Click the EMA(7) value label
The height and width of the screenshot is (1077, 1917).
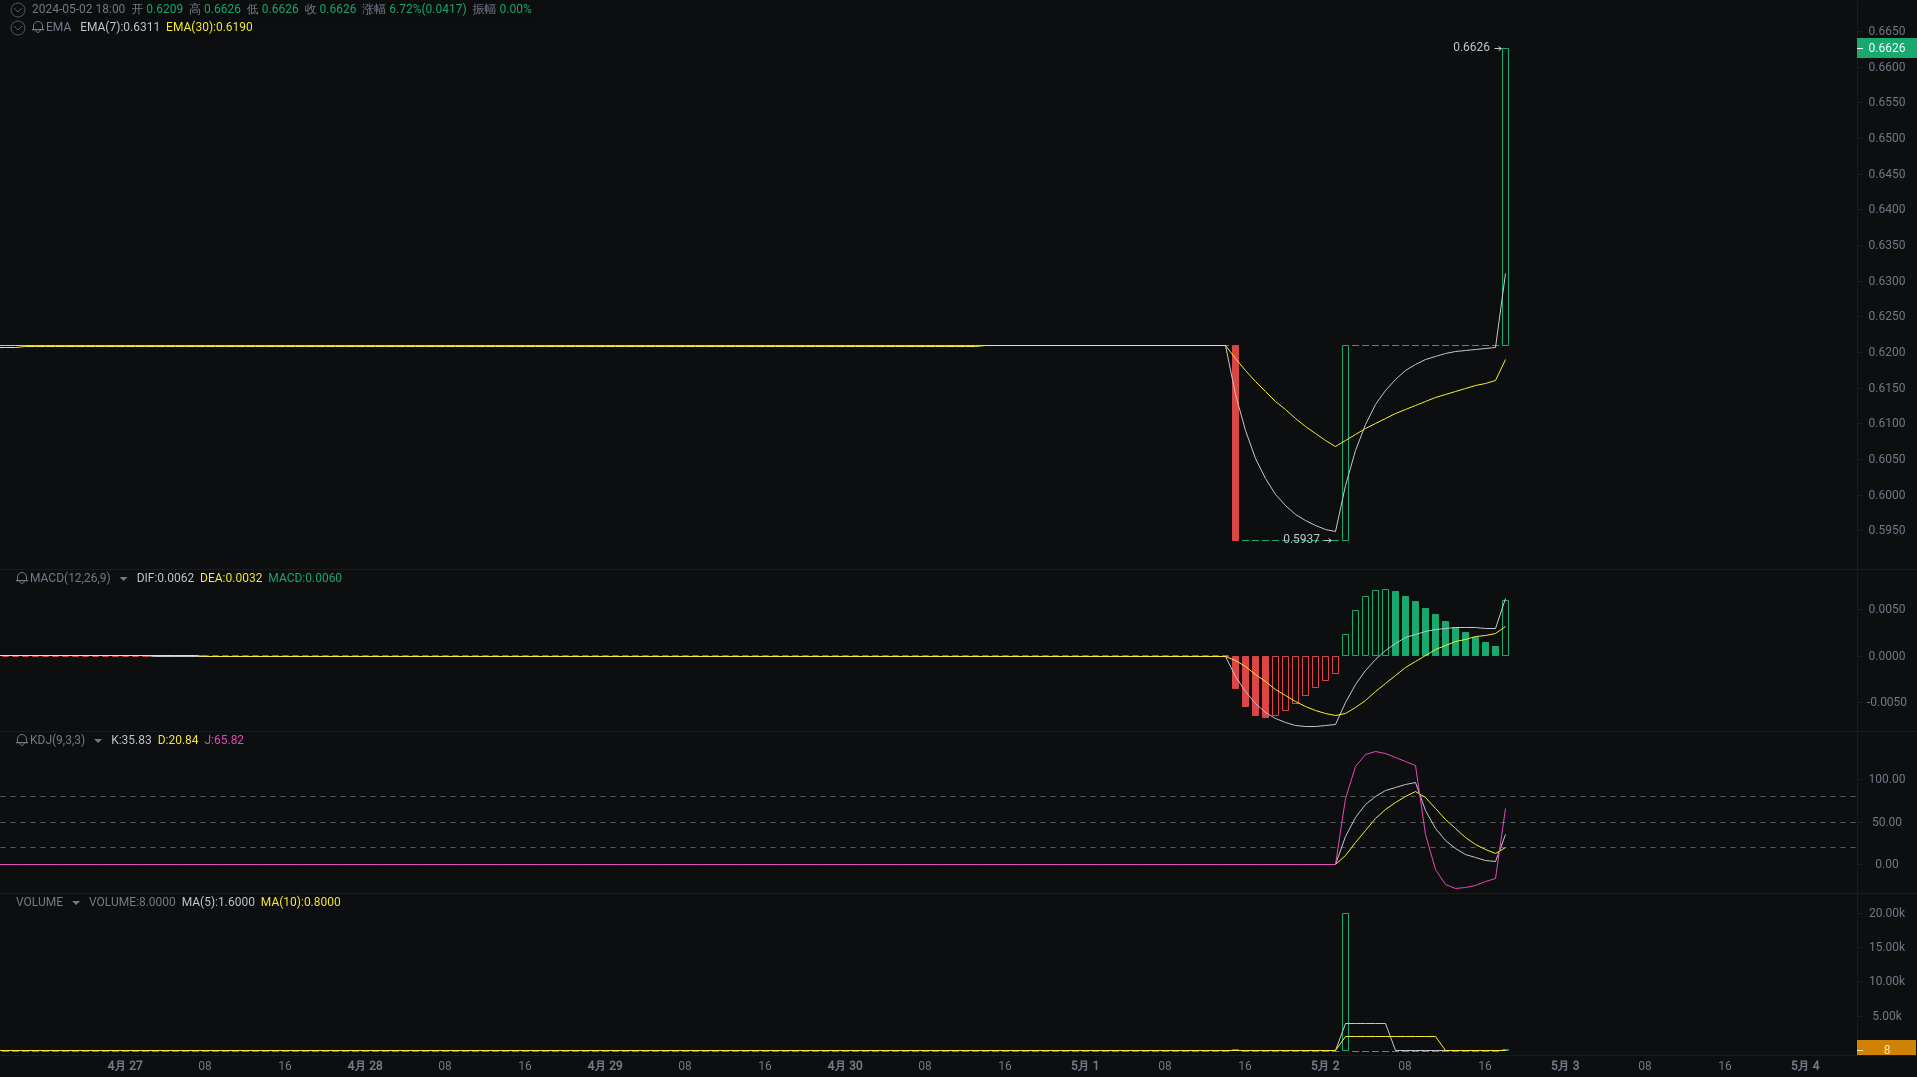119,27
